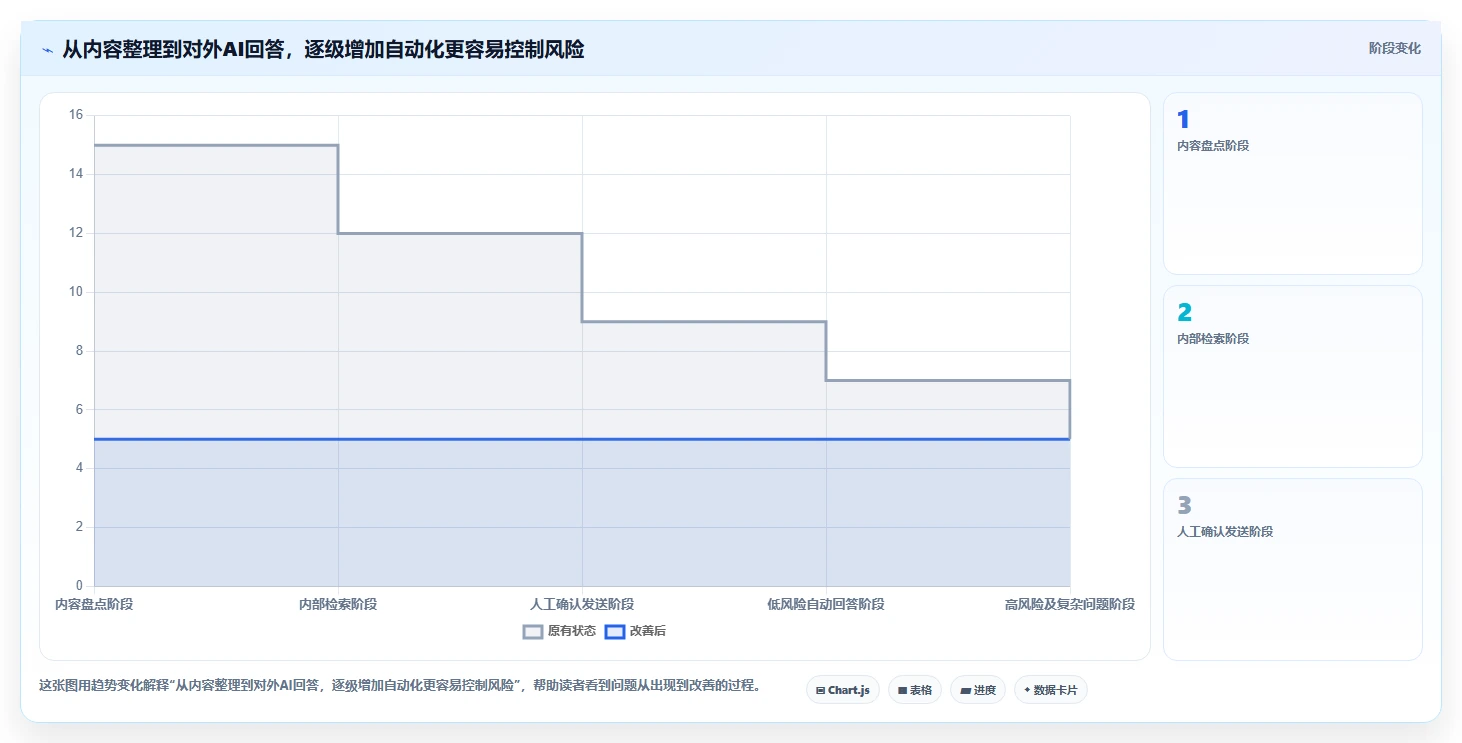Click the y-axis value 14
Screen dimensions: 1462x743
76,174
